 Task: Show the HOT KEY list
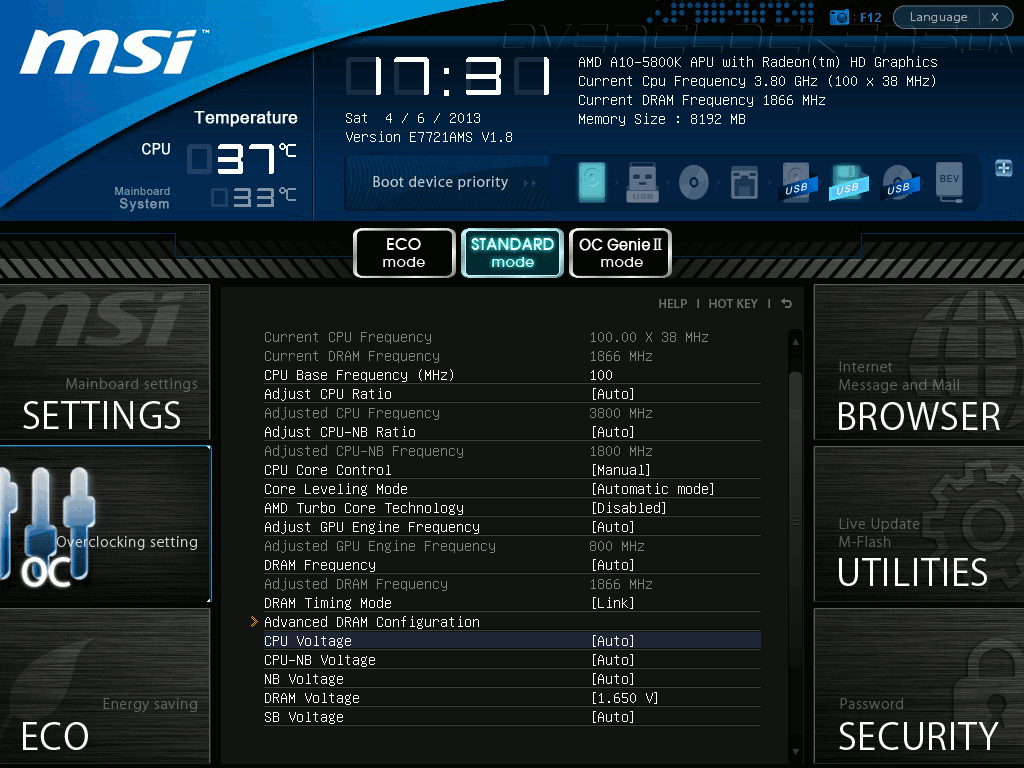coord(733,304)
